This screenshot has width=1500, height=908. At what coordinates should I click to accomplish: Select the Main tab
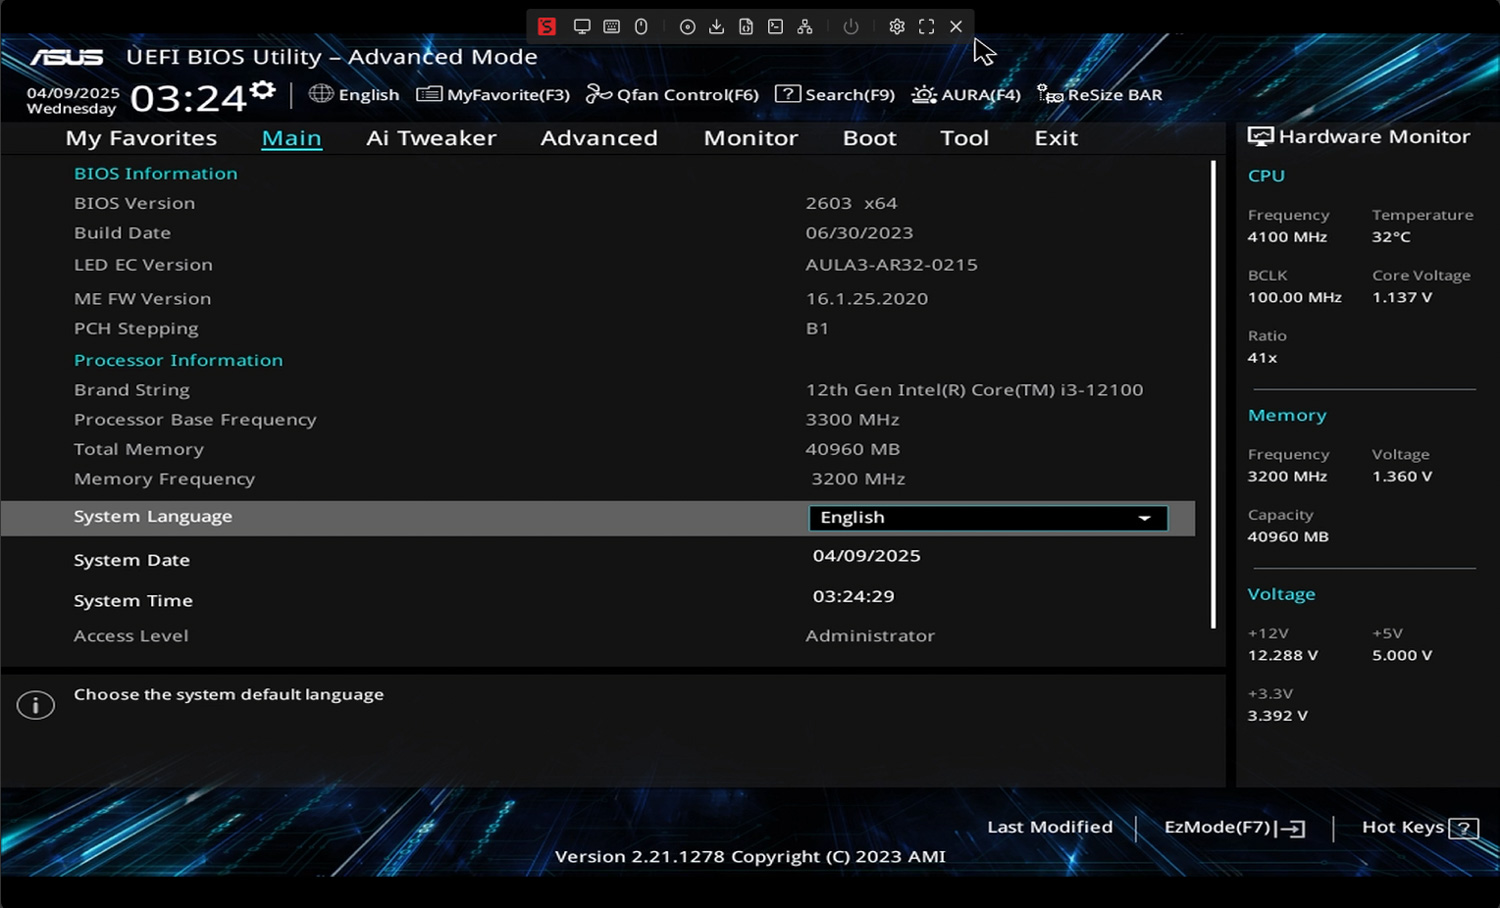point(291,138)
